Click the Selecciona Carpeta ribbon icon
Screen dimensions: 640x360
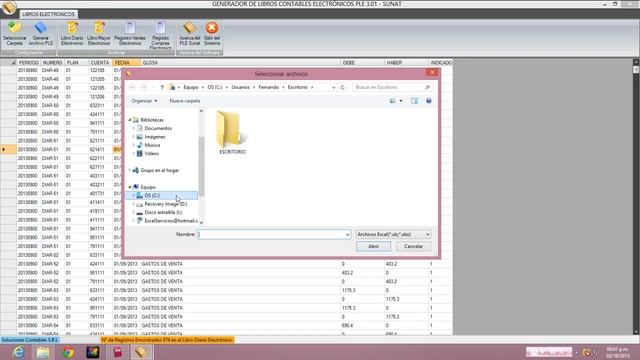[15, 34]
